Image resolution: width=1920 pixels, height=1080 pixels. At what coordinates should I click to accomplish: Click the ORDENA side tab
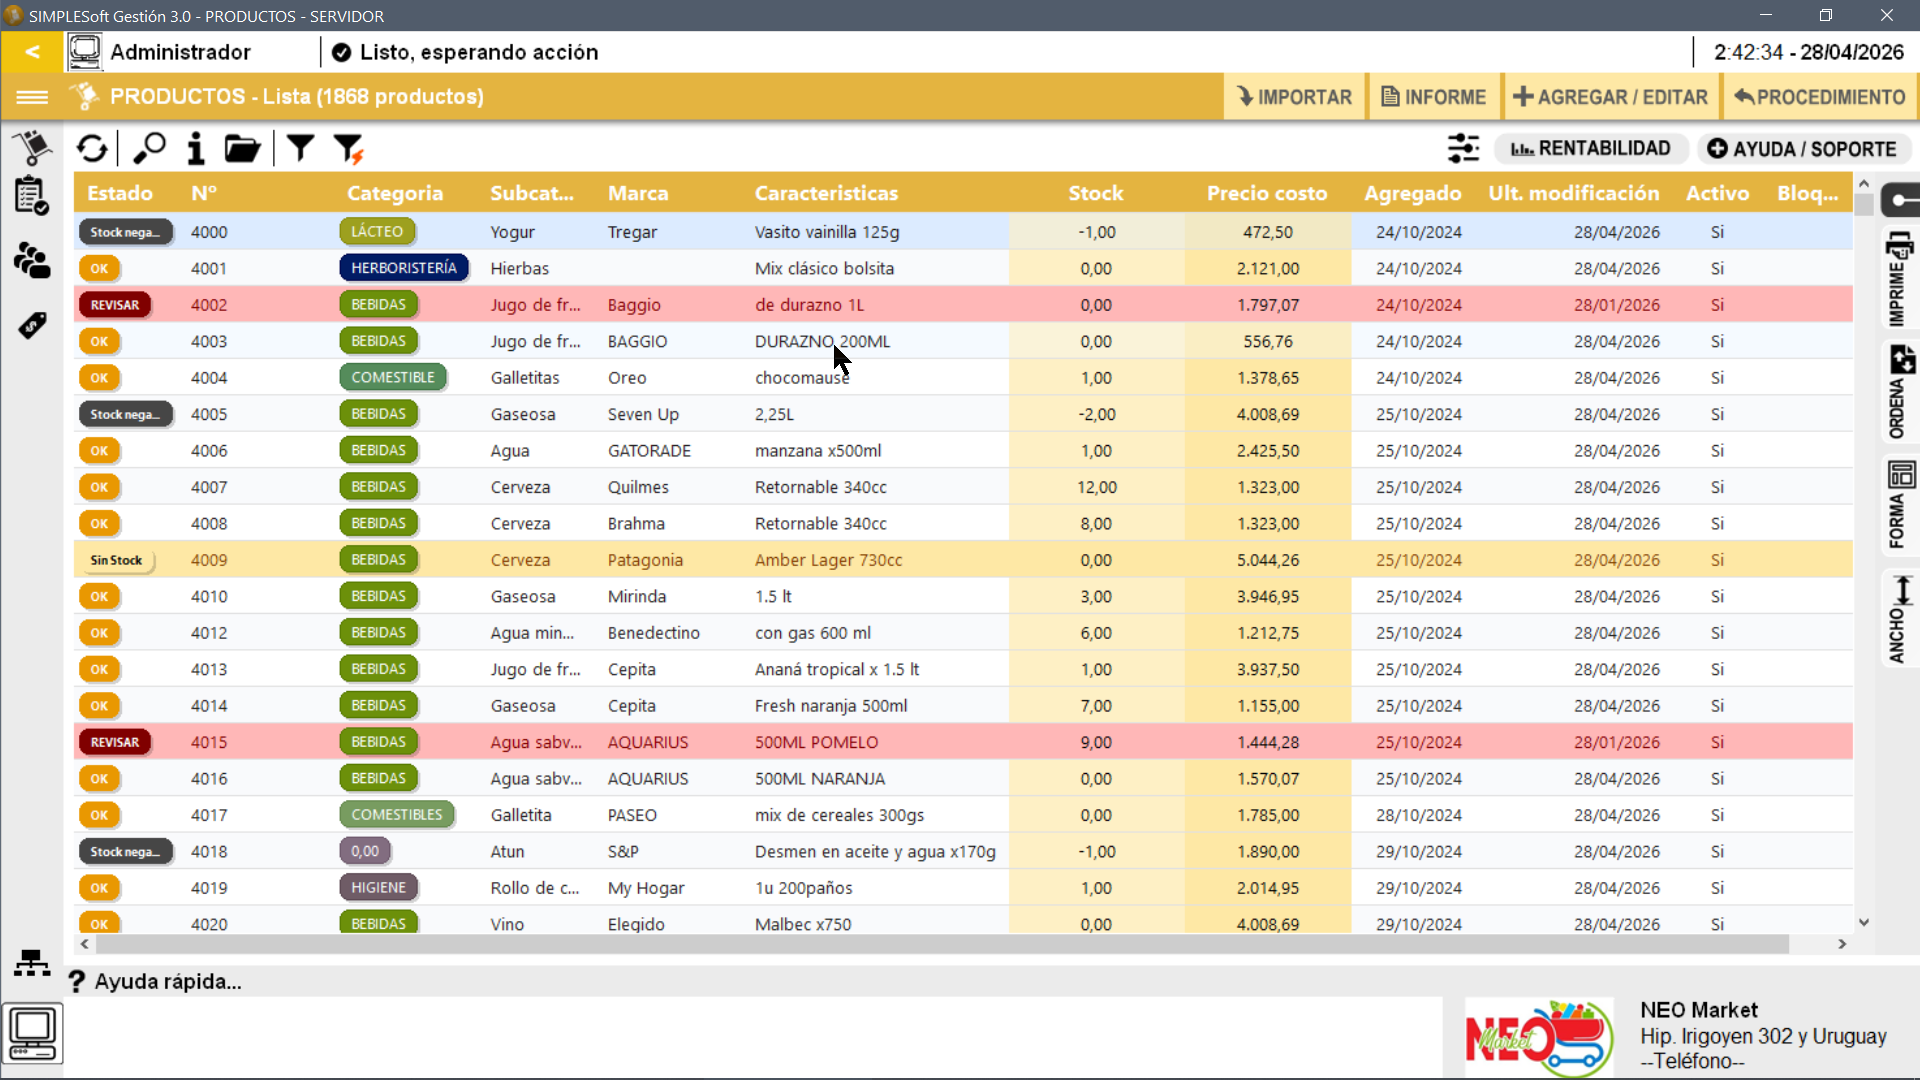pyautogui.click(x=1900, y=393)
